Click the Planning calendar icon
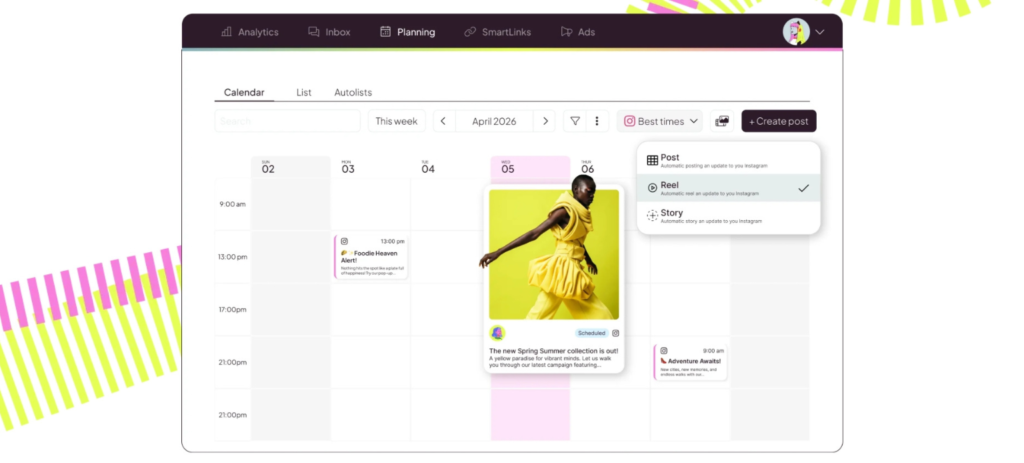 click(x=385, y=31)
